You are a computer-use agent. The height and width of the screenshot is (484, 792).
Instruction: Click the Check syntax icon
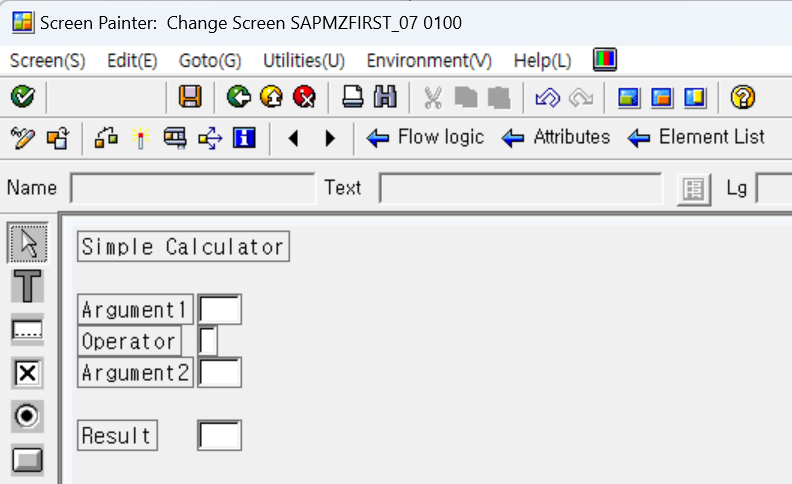pos(106,138)
